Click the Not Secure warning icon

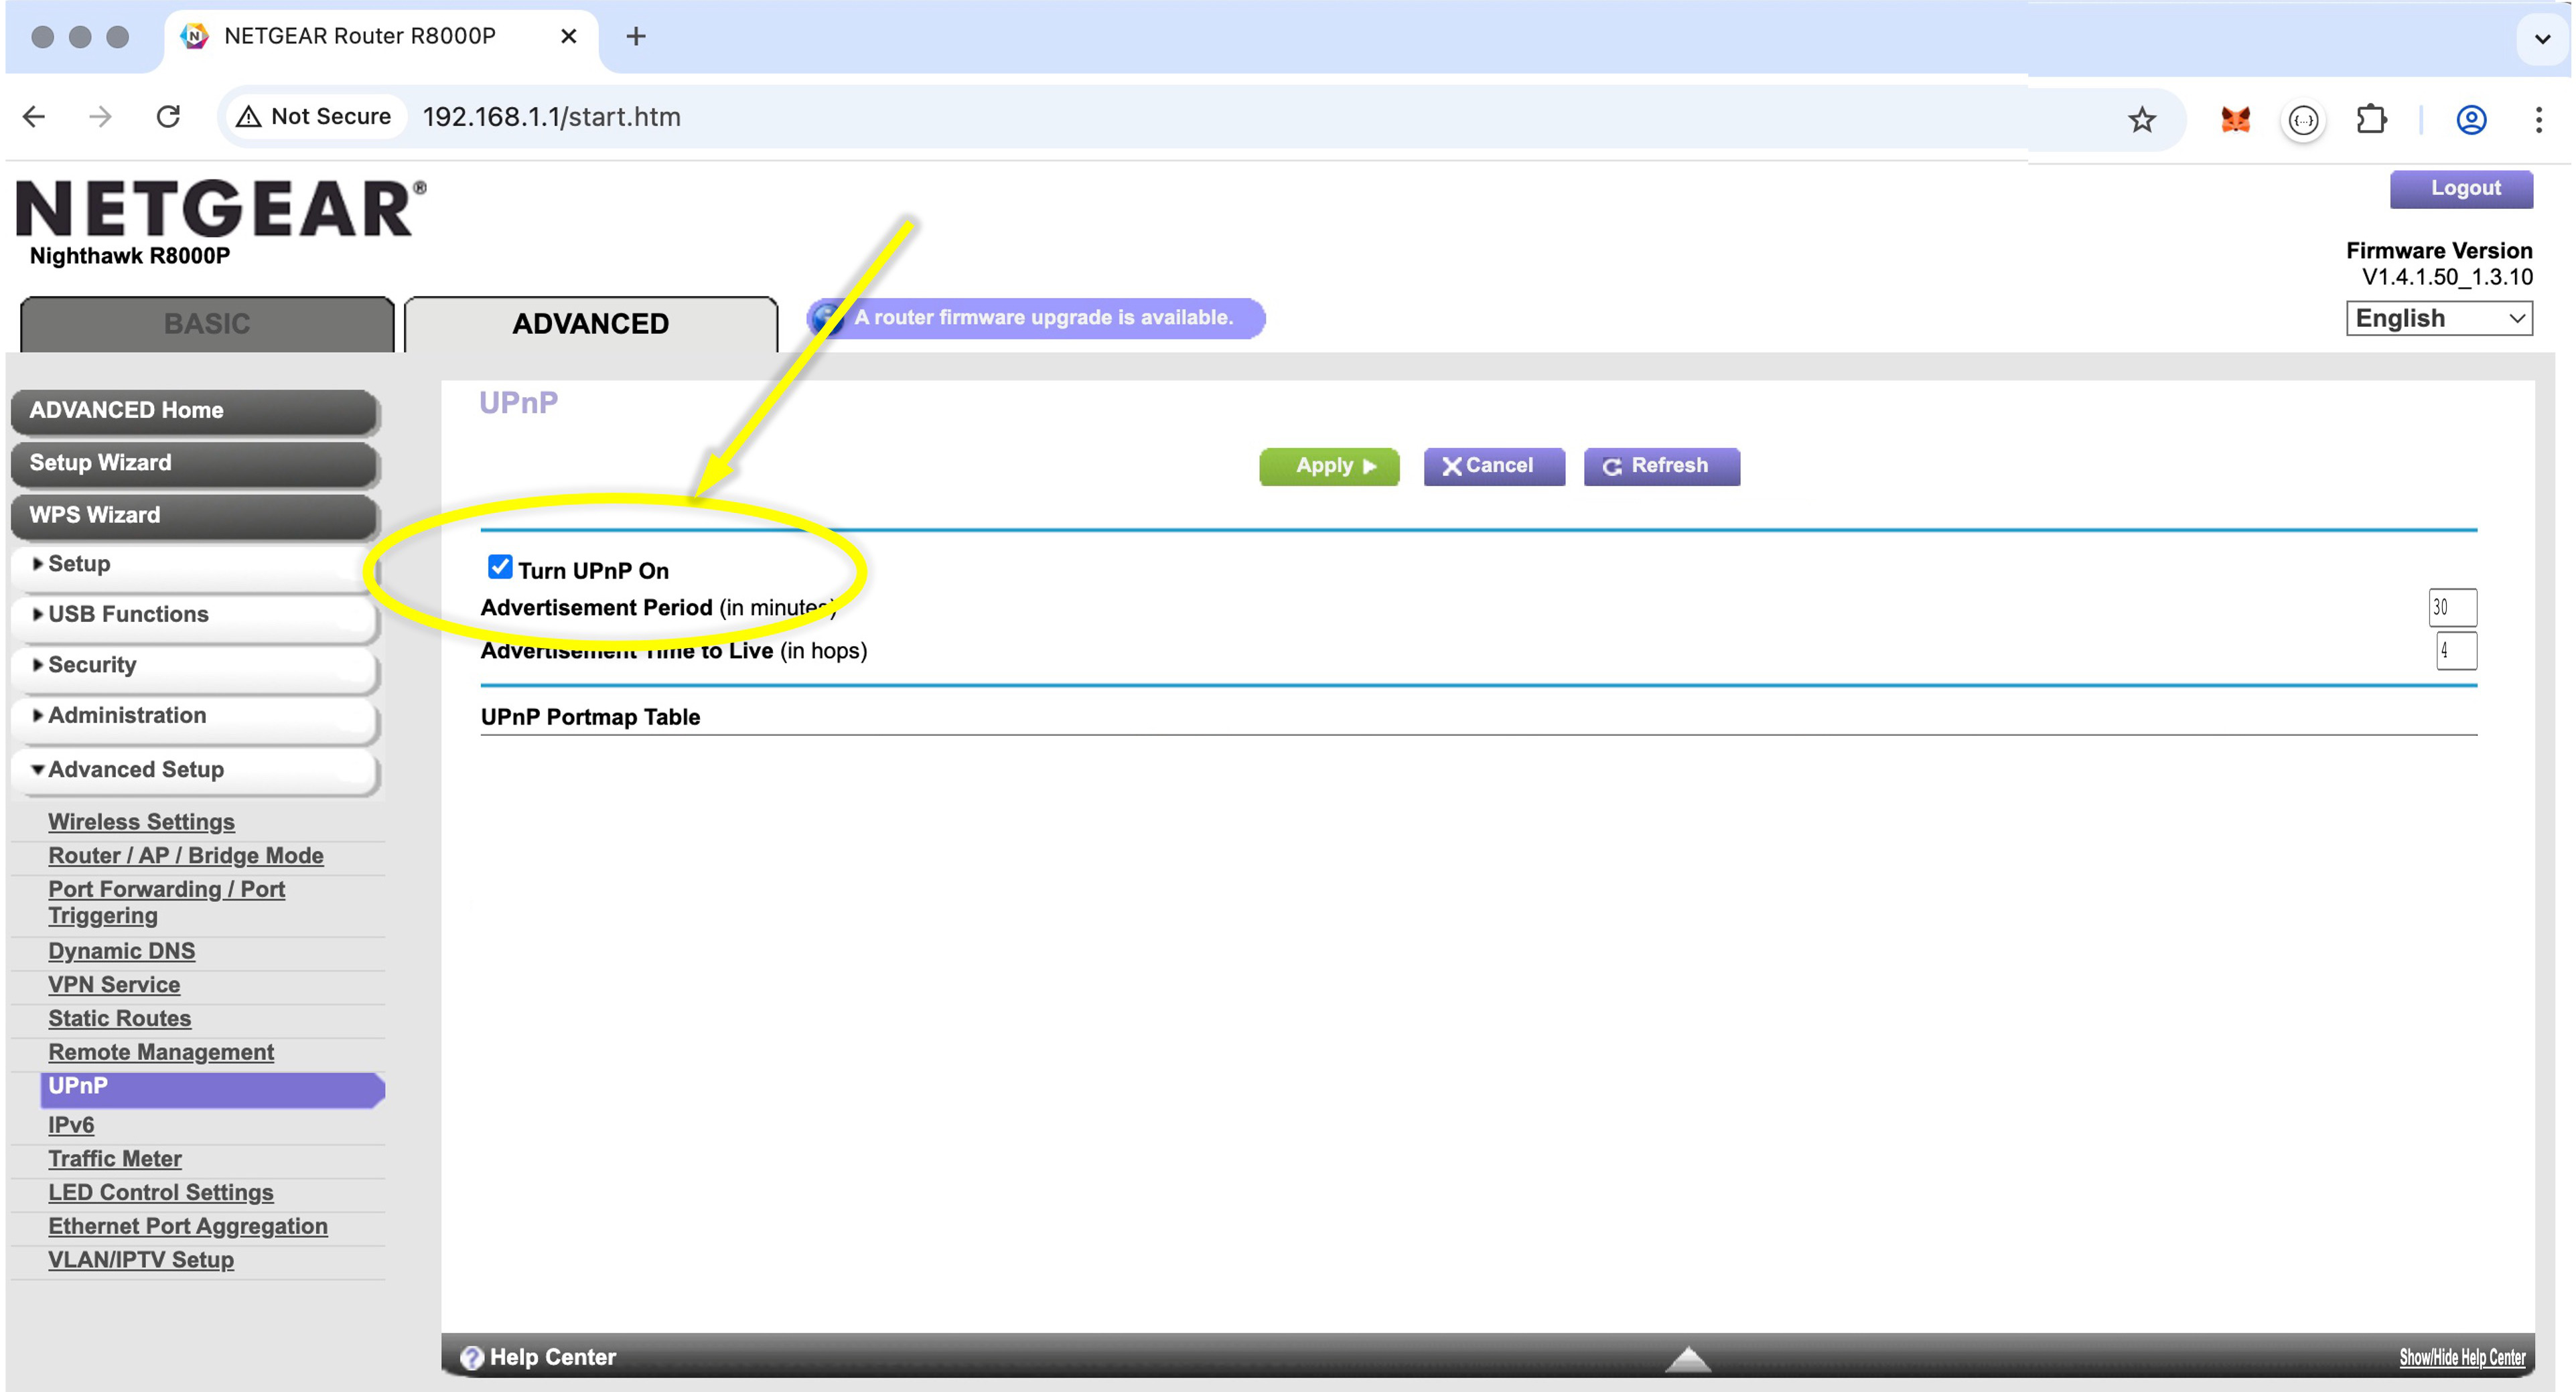pos(248,117)
